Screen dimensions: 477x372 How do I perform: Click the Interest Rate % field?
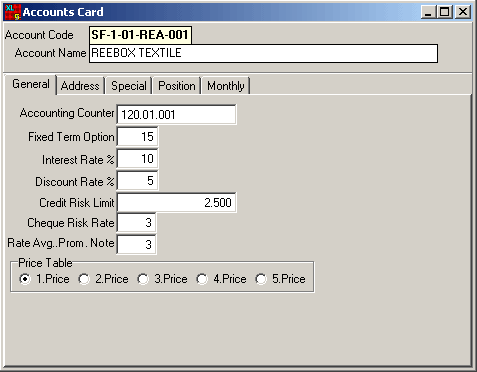(137, 159)
